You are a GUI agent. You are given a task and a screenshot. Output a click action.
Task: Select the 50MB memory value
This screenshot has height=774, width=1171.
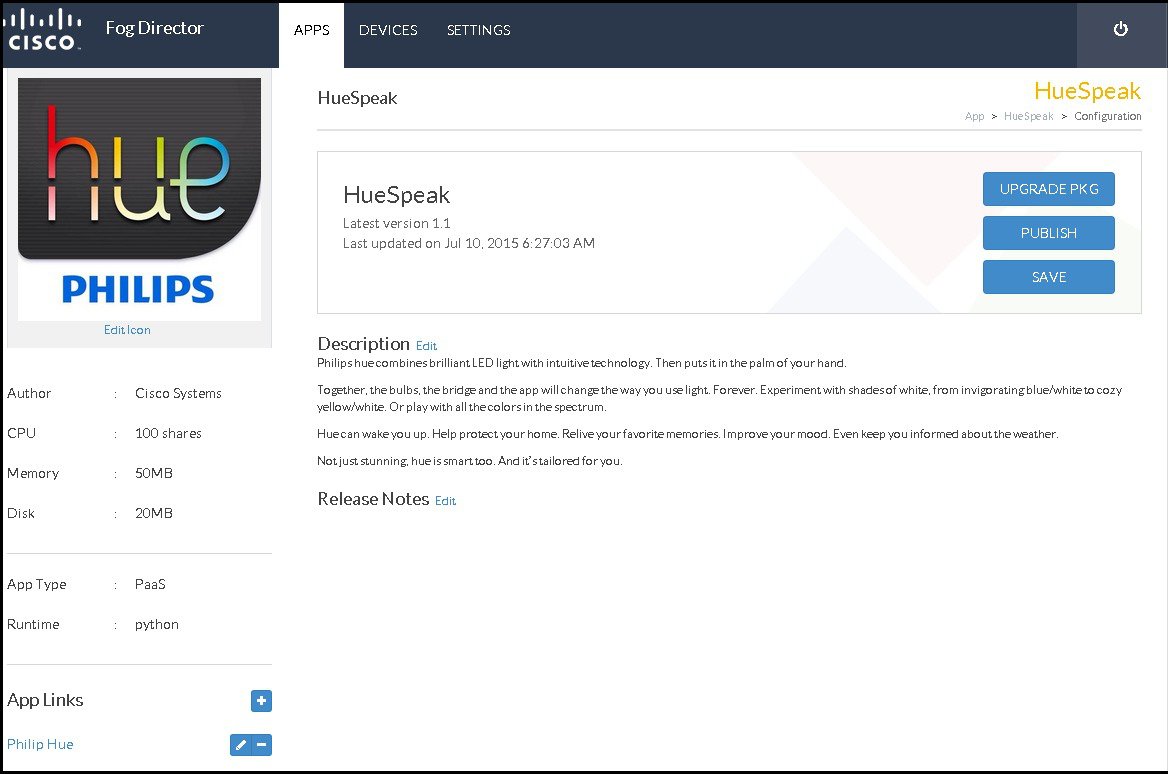pos(154,474)
